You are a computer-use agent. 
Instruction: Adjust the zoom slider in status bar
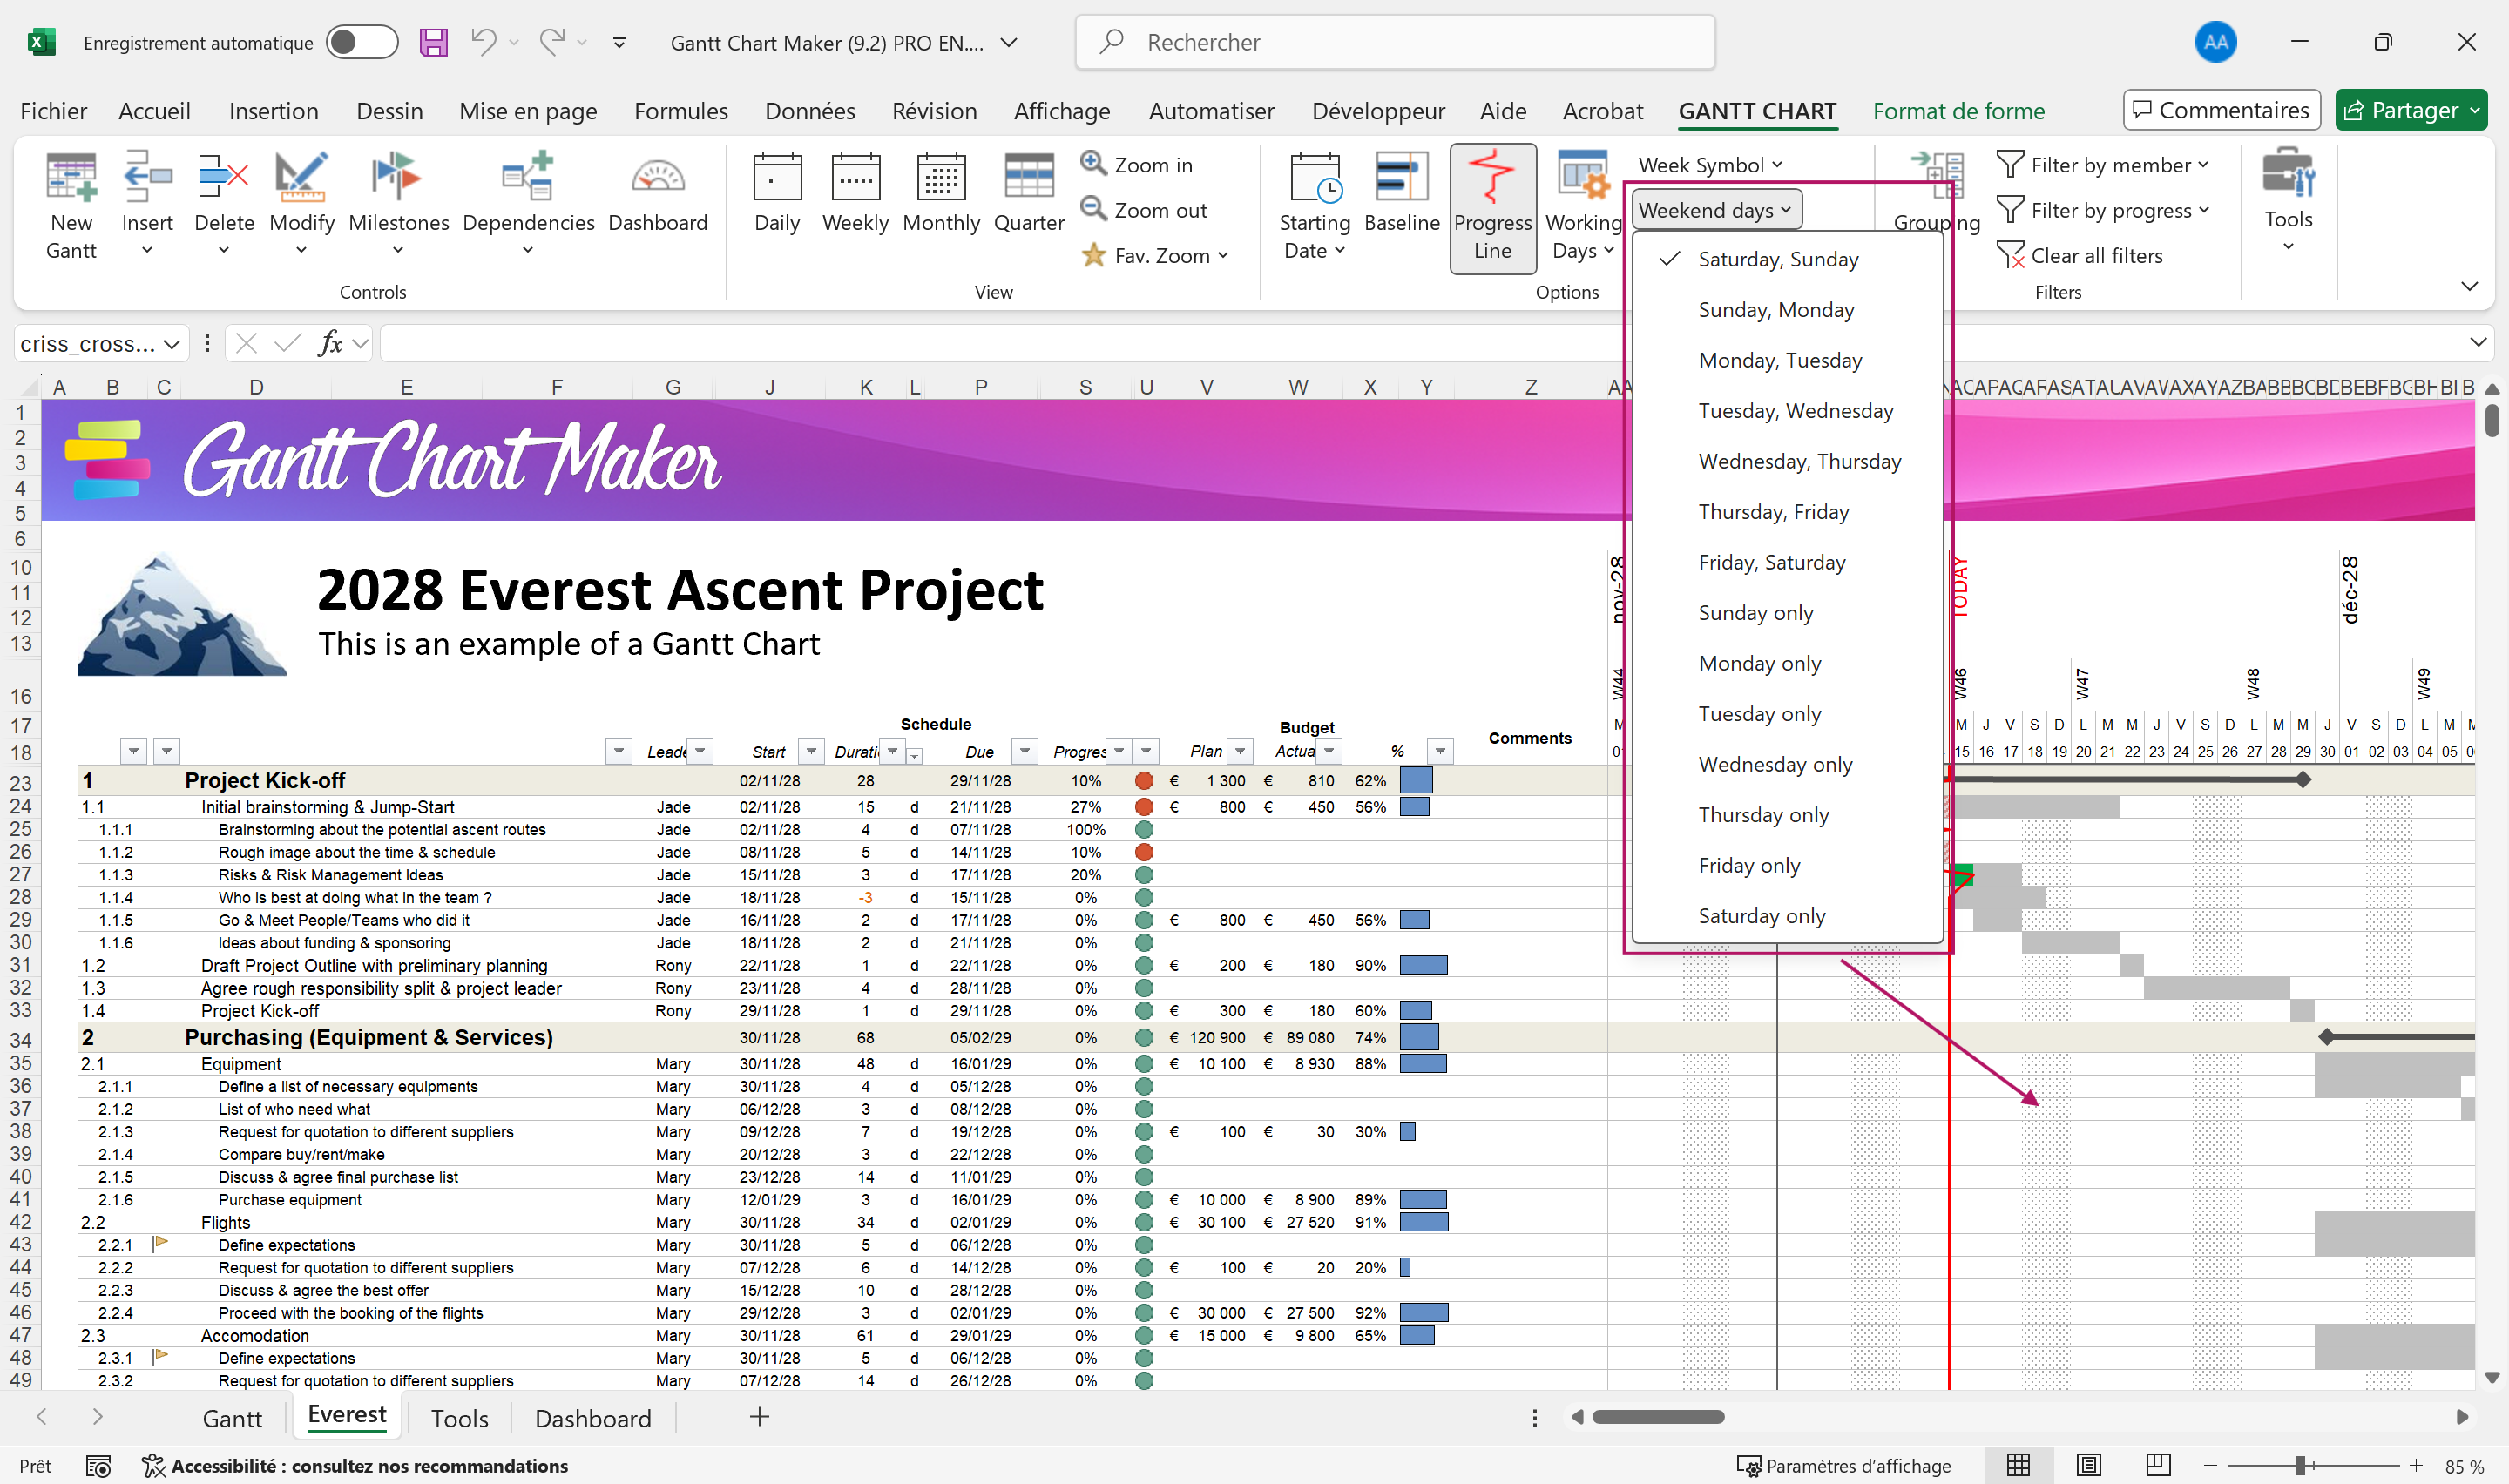click(2299, 1466)
